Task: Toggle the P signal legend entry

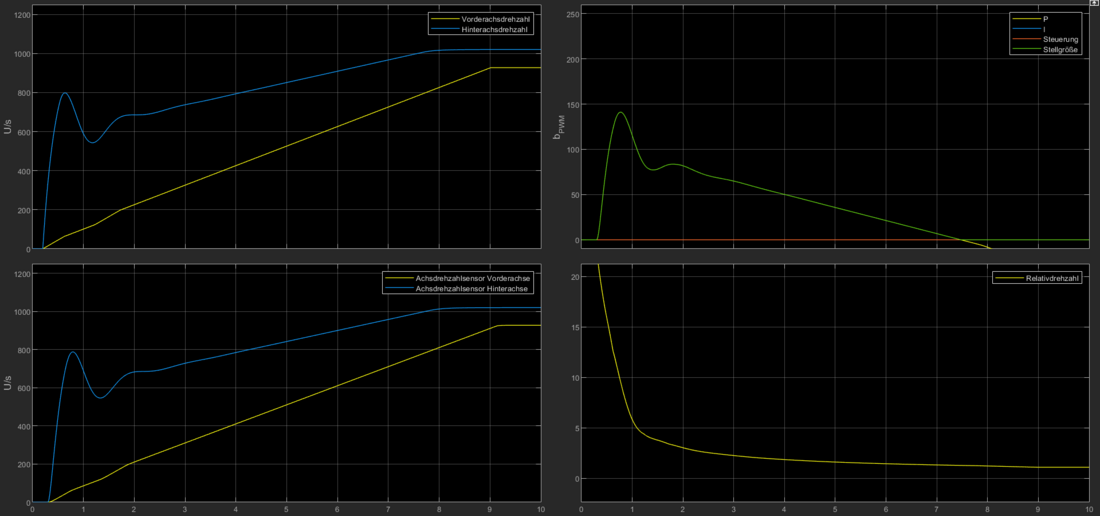Action: point(1046,18)
